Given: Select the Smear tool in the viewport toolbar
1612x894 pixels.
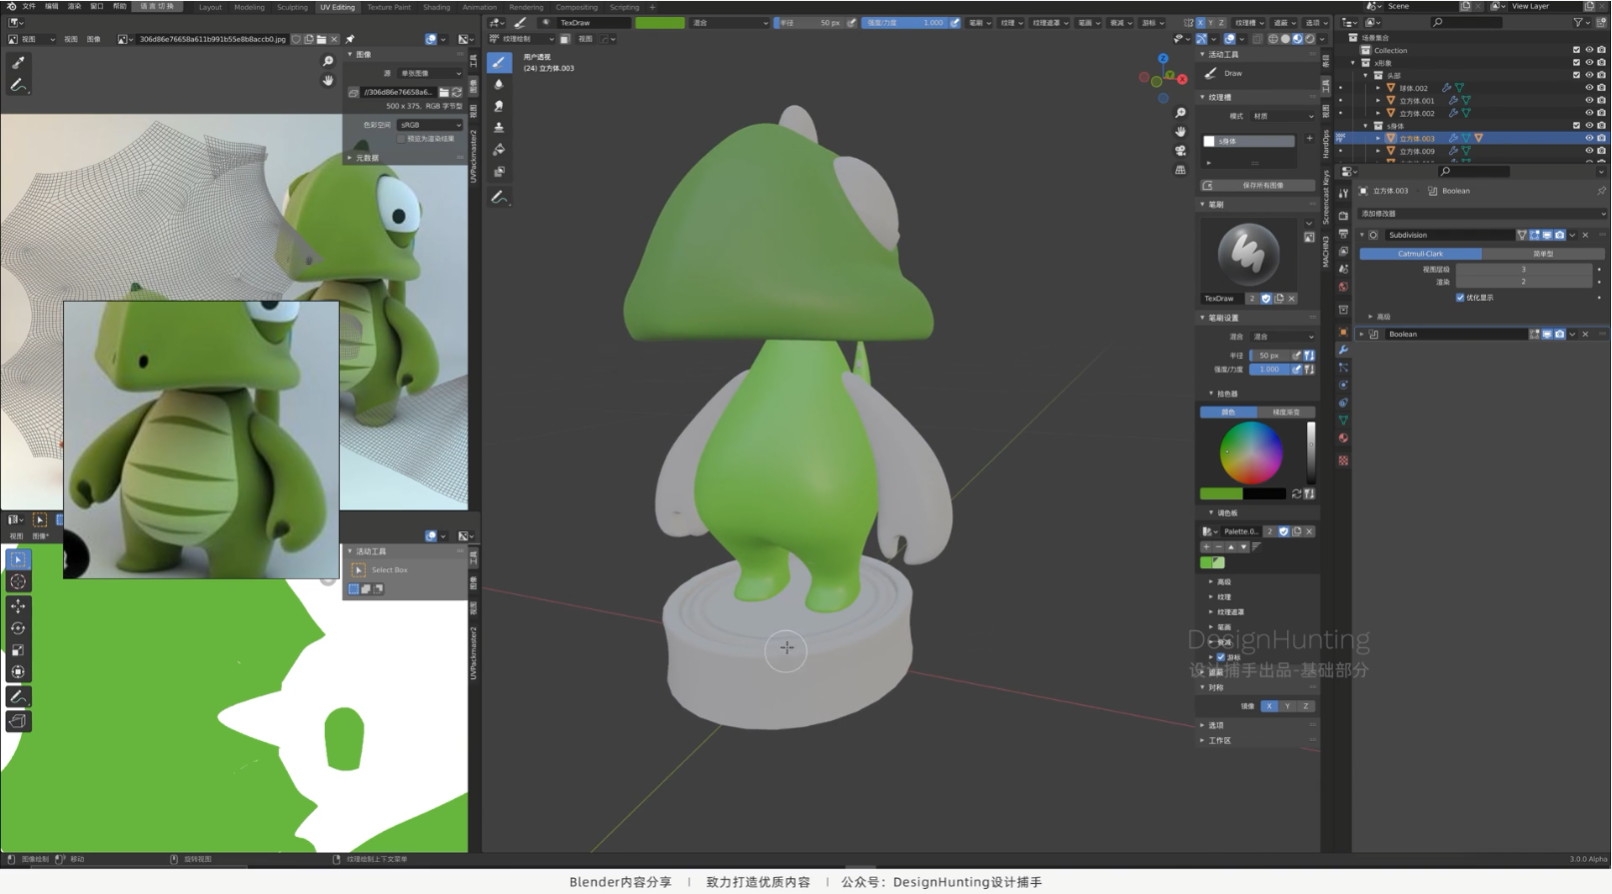Looking at the screenshot, I should point(498,106).
